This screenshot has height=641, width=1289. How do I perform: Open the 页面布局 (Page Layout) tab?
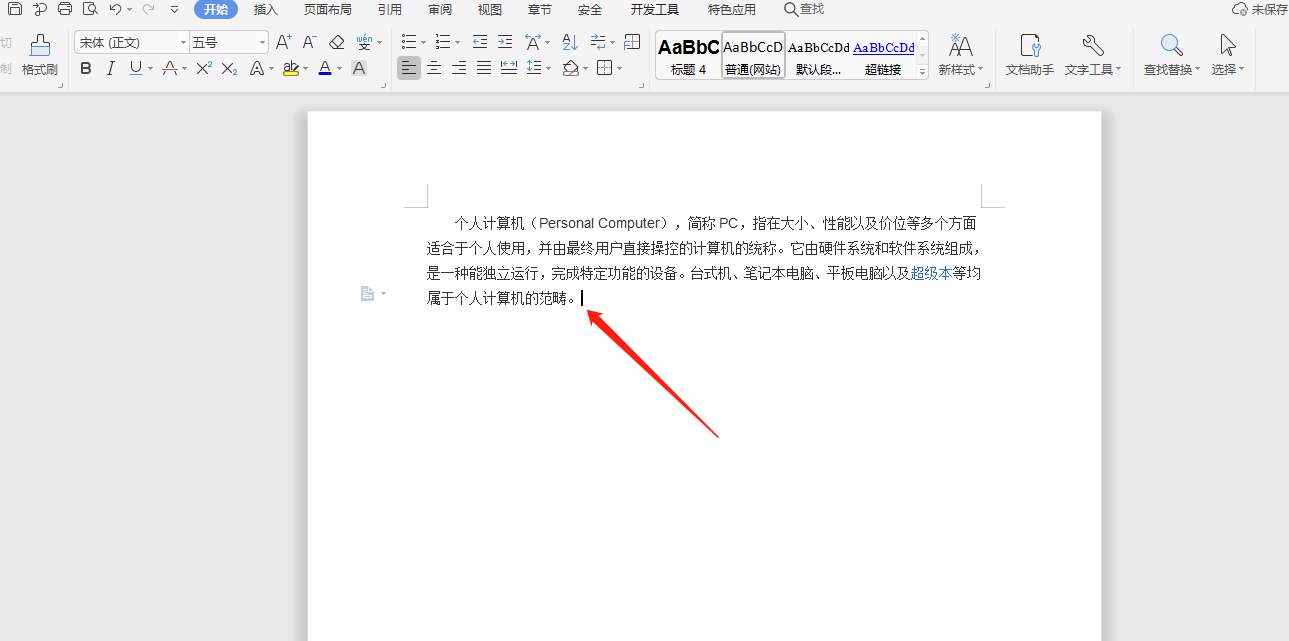click(x=327, y=9)
